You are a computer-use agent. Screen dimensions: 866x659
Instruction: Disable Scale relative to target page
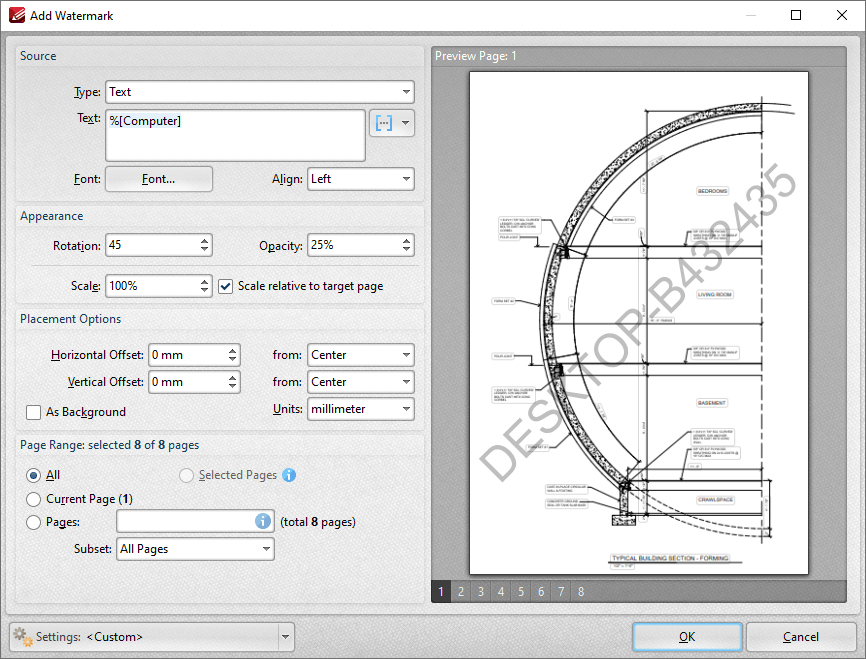(x=225, y=286)
